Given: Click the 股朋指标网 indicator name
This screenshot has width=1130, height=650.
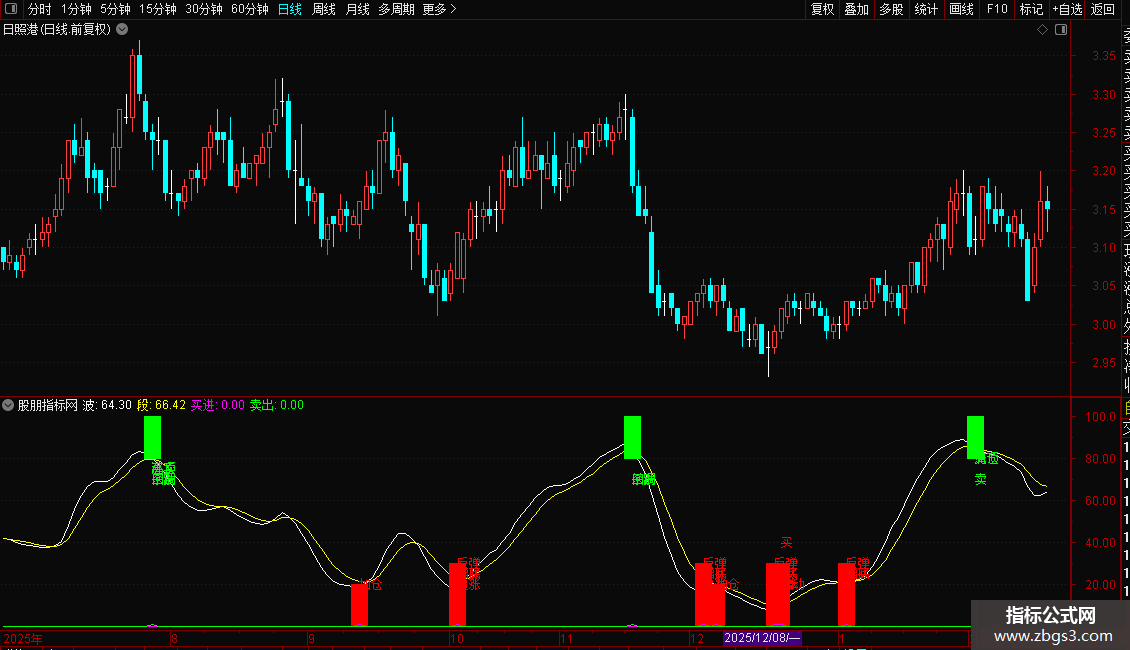Looking at the screenshot, I should [x=48, y=405].
